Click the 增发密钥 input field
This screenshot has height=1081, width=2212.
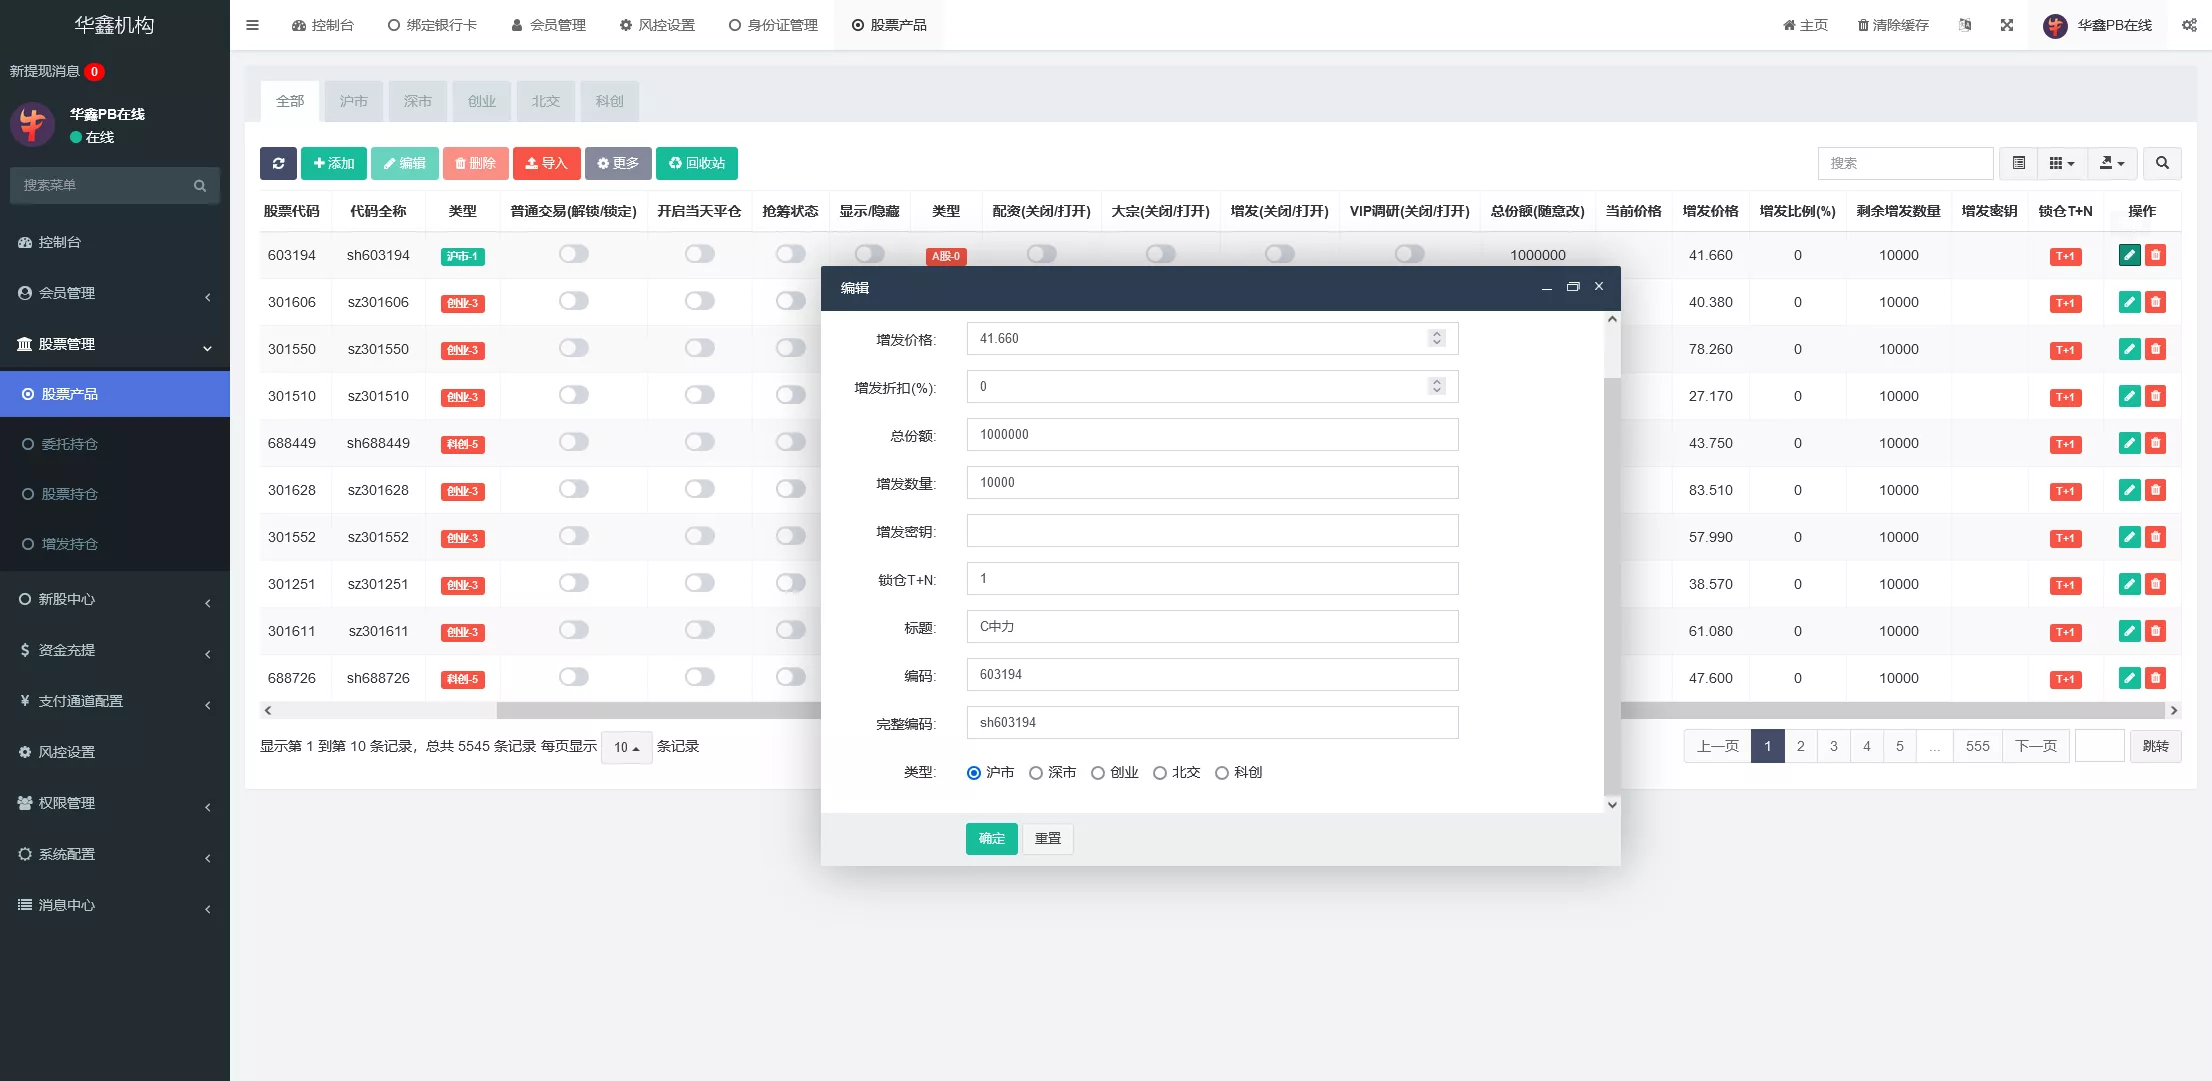pos(1211,531)
